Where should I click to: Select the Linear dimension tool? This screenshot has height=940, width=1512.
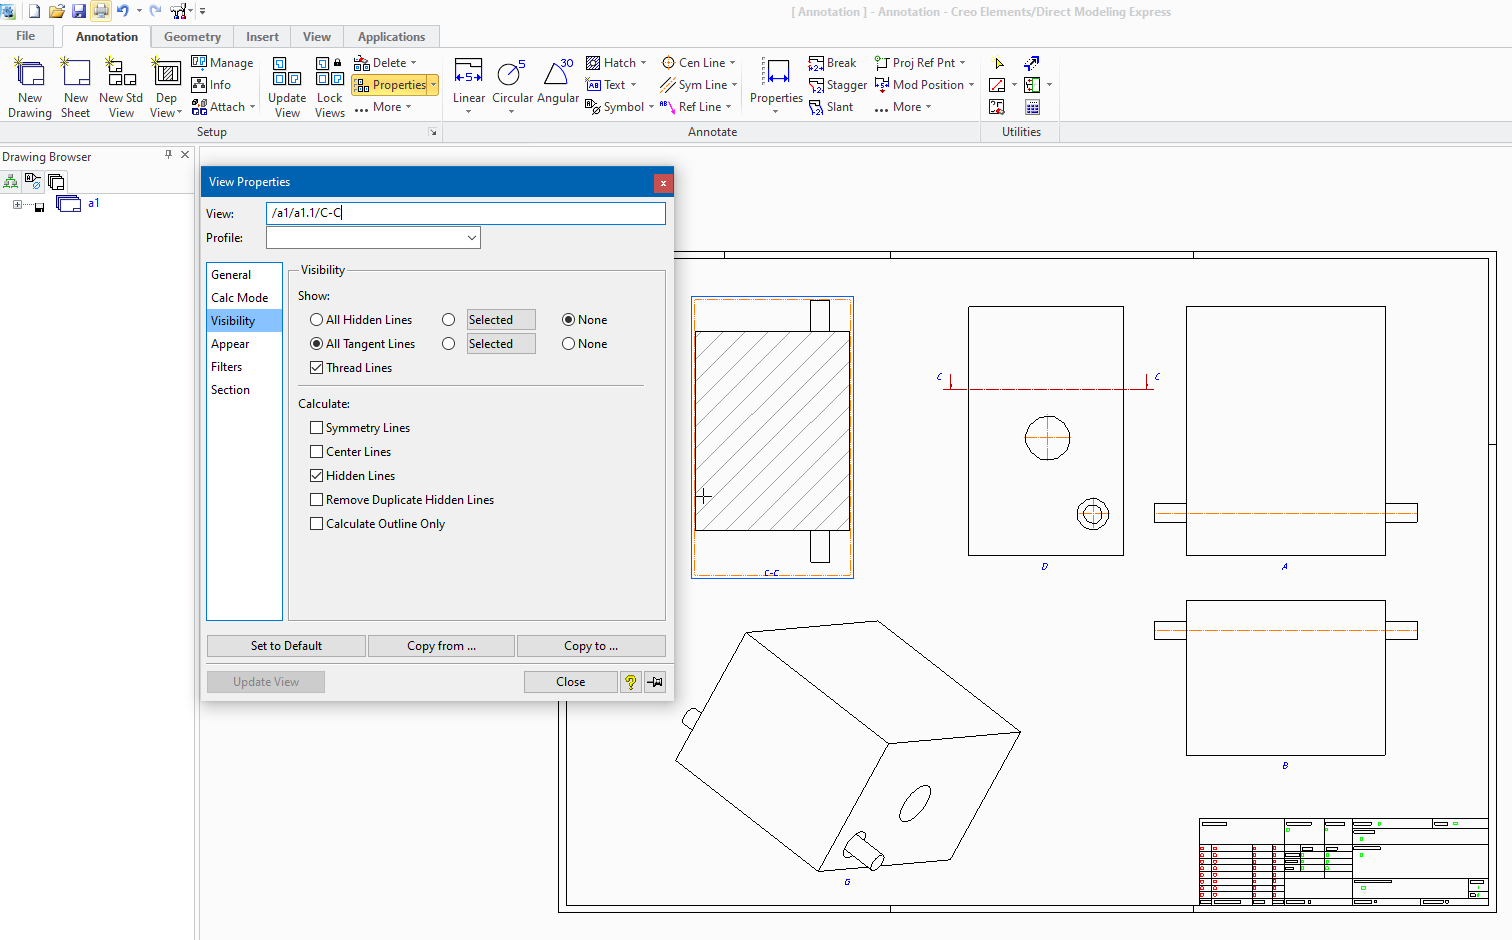coord(468,85)
